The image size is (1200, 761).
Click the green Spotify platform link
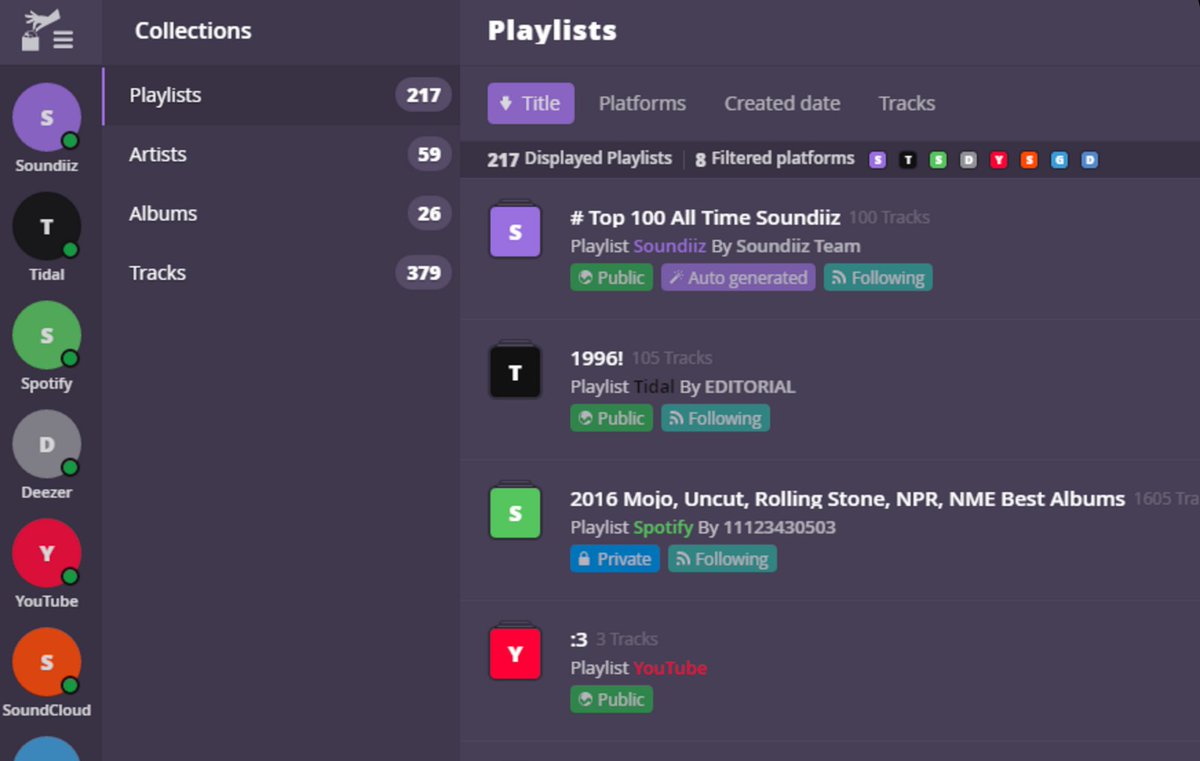pyautogui.click(x=663, y=527)
